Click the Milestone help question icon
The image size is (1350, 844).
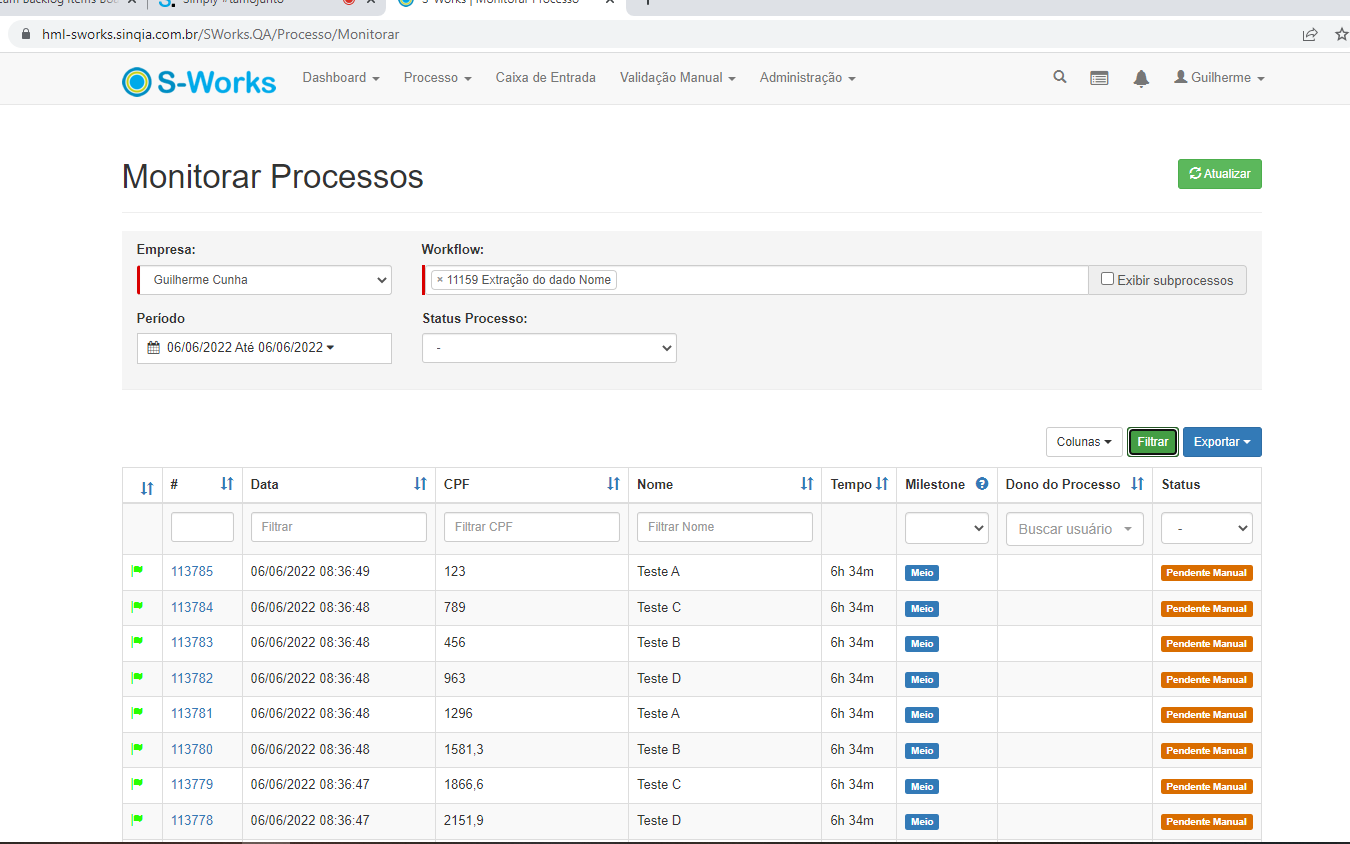982,484
